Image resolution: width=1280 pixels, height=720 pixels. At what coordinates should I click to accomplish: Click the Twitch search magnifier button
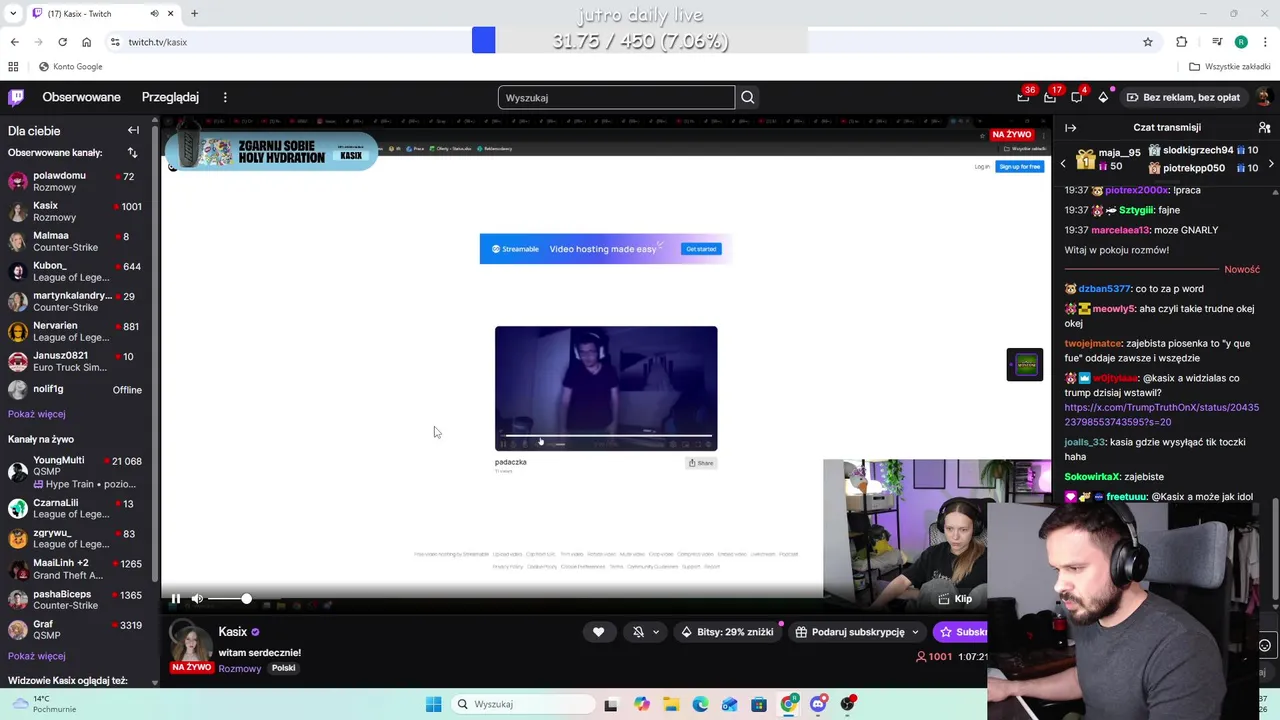[x=748, y=97]
